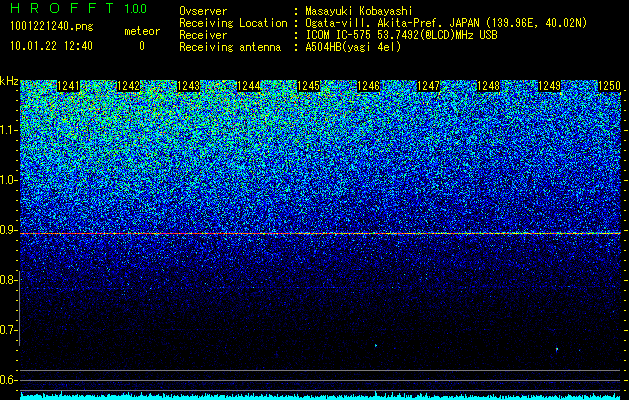Click the 1.1 frequency axis label

8,130
